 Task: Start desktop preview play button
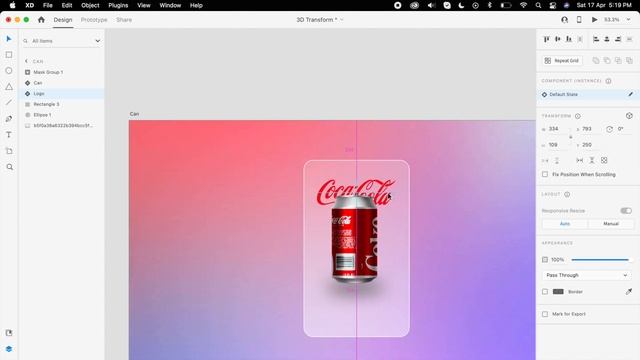(x=594, y=20)
